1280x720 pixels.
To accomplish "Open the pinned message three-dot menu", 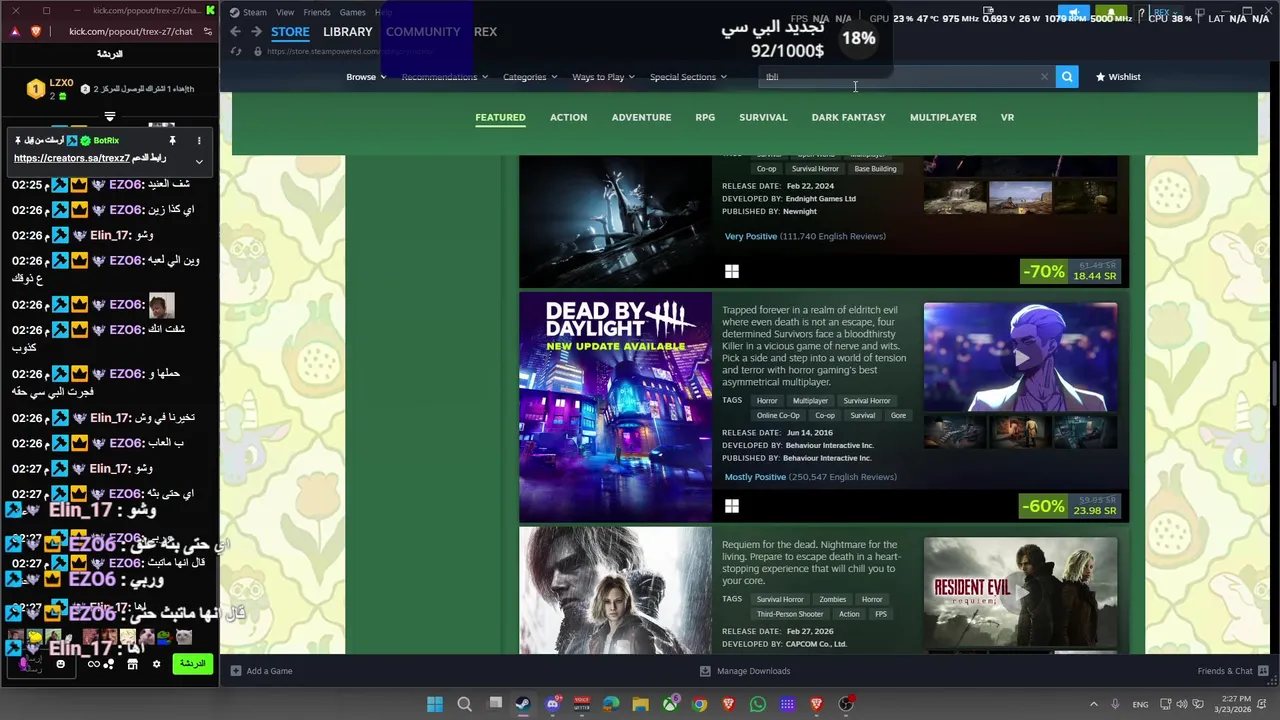I will [x=199, y=141].
